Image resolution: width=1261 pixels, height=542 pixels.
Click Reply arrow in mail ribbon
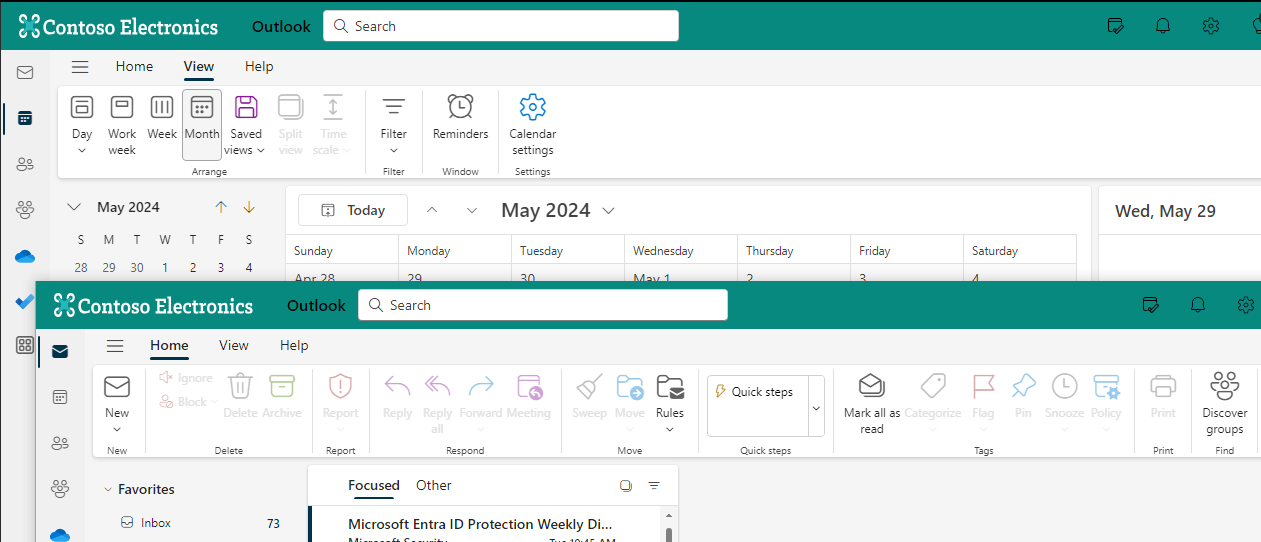[398, 395]
